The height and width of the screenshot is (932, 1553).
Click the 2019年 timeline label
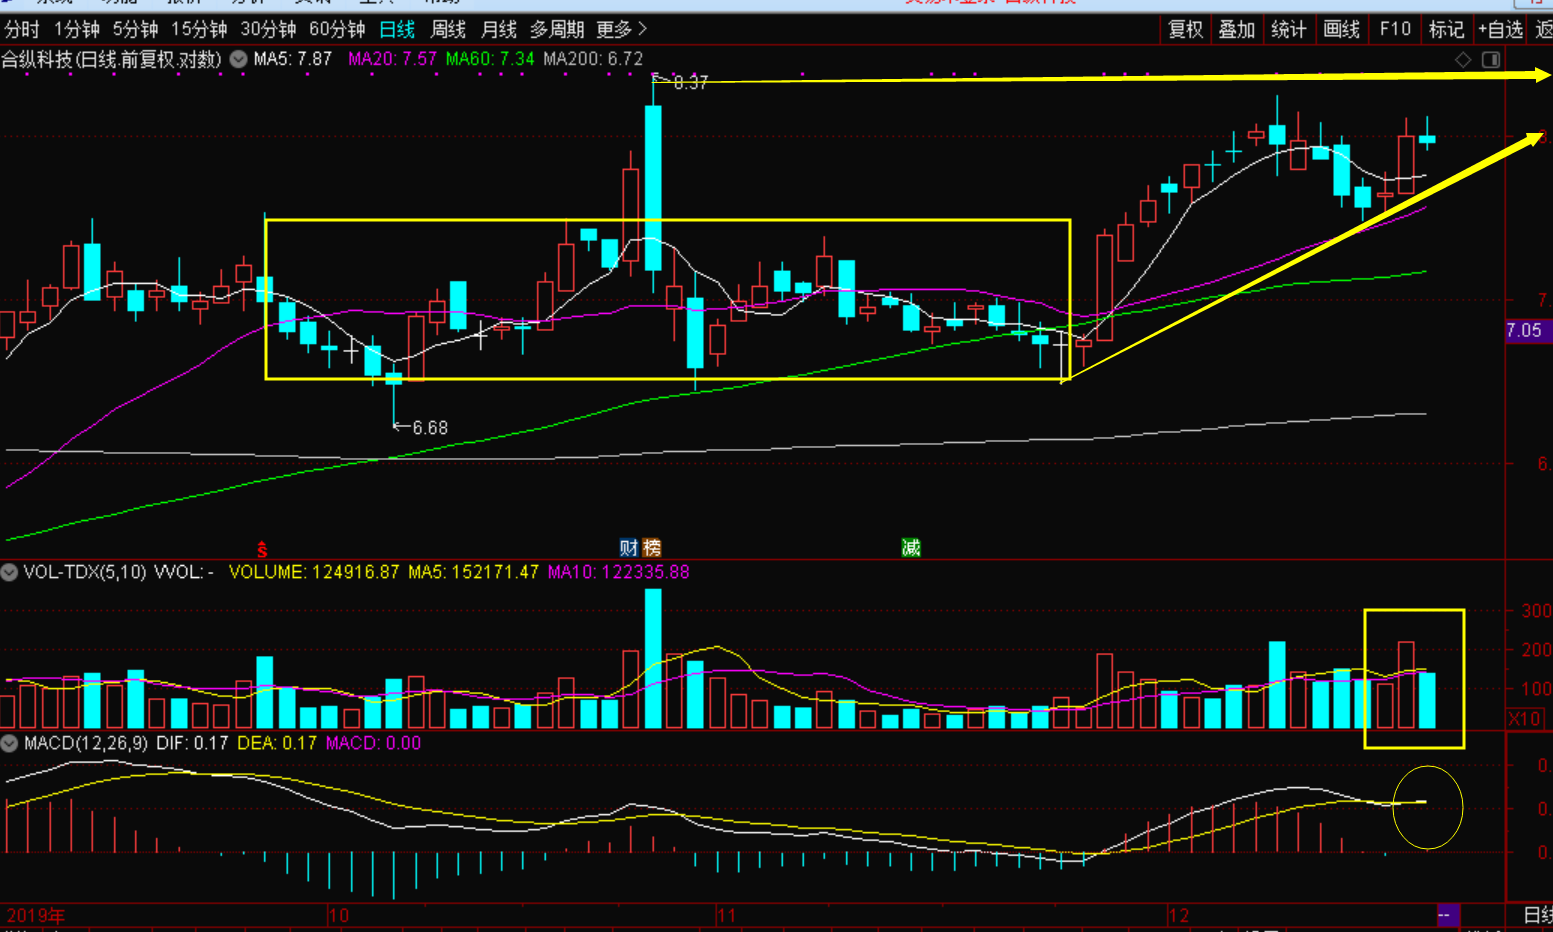(36, 915)
